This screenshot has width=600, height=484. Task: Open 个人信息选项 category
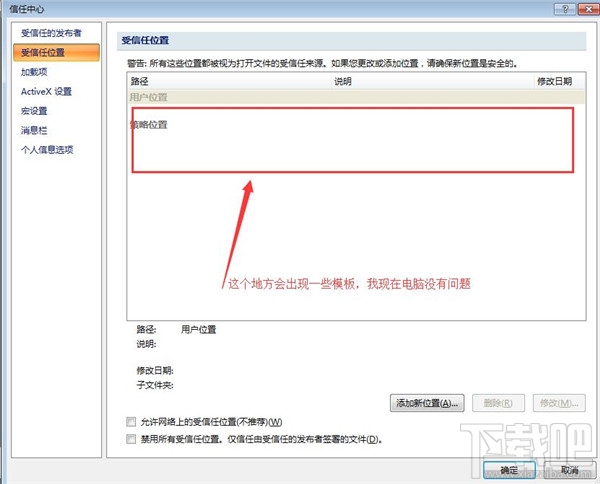[47, 150]
